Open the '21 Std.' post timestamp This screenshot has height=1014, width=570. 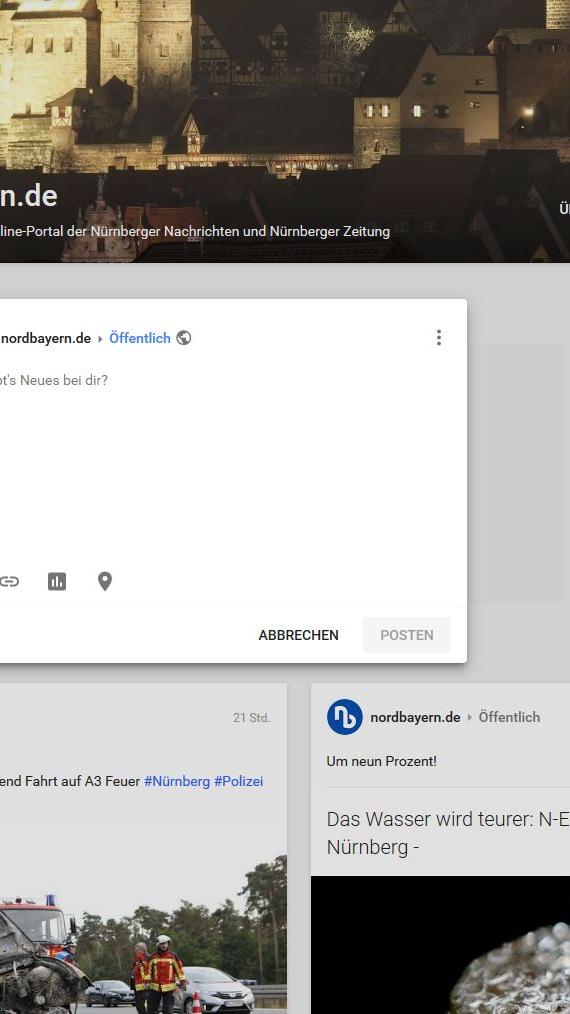(252, 718)
